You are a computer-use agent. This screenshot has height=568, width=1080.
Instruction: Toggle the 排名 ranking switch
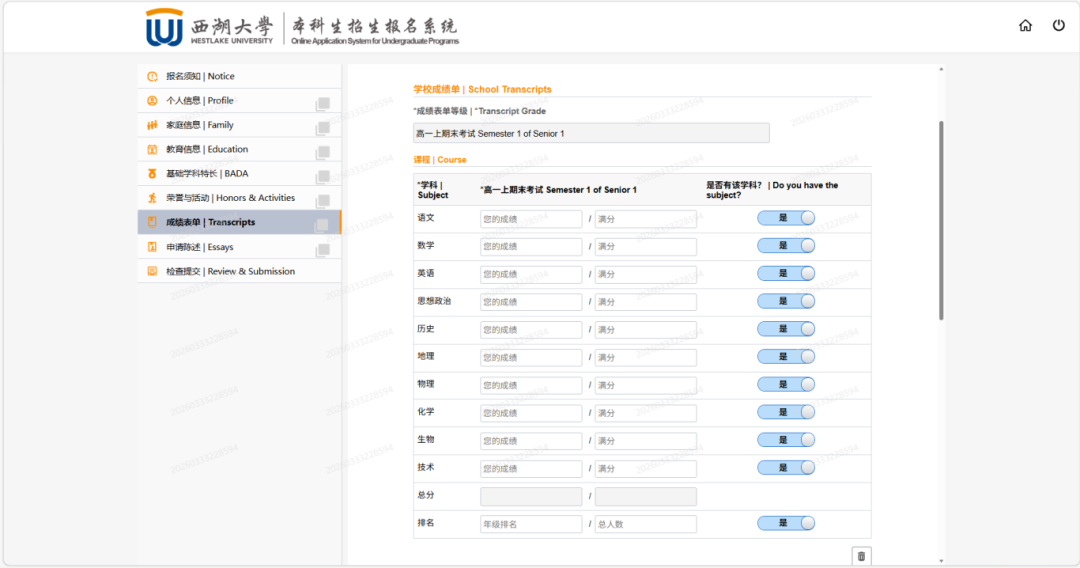[x=786, y=523]
